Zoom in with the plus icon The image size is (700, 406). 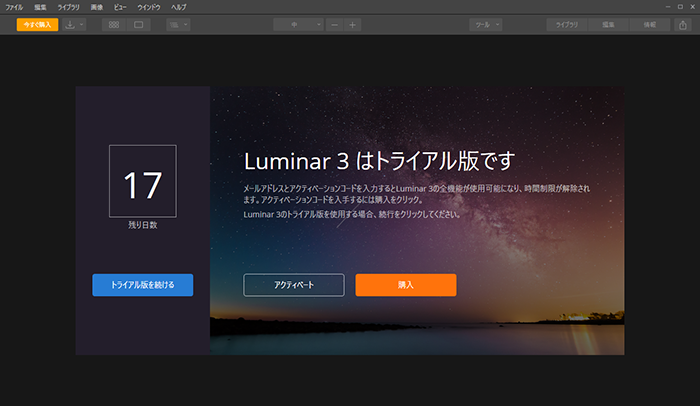[x=352, y=25]
